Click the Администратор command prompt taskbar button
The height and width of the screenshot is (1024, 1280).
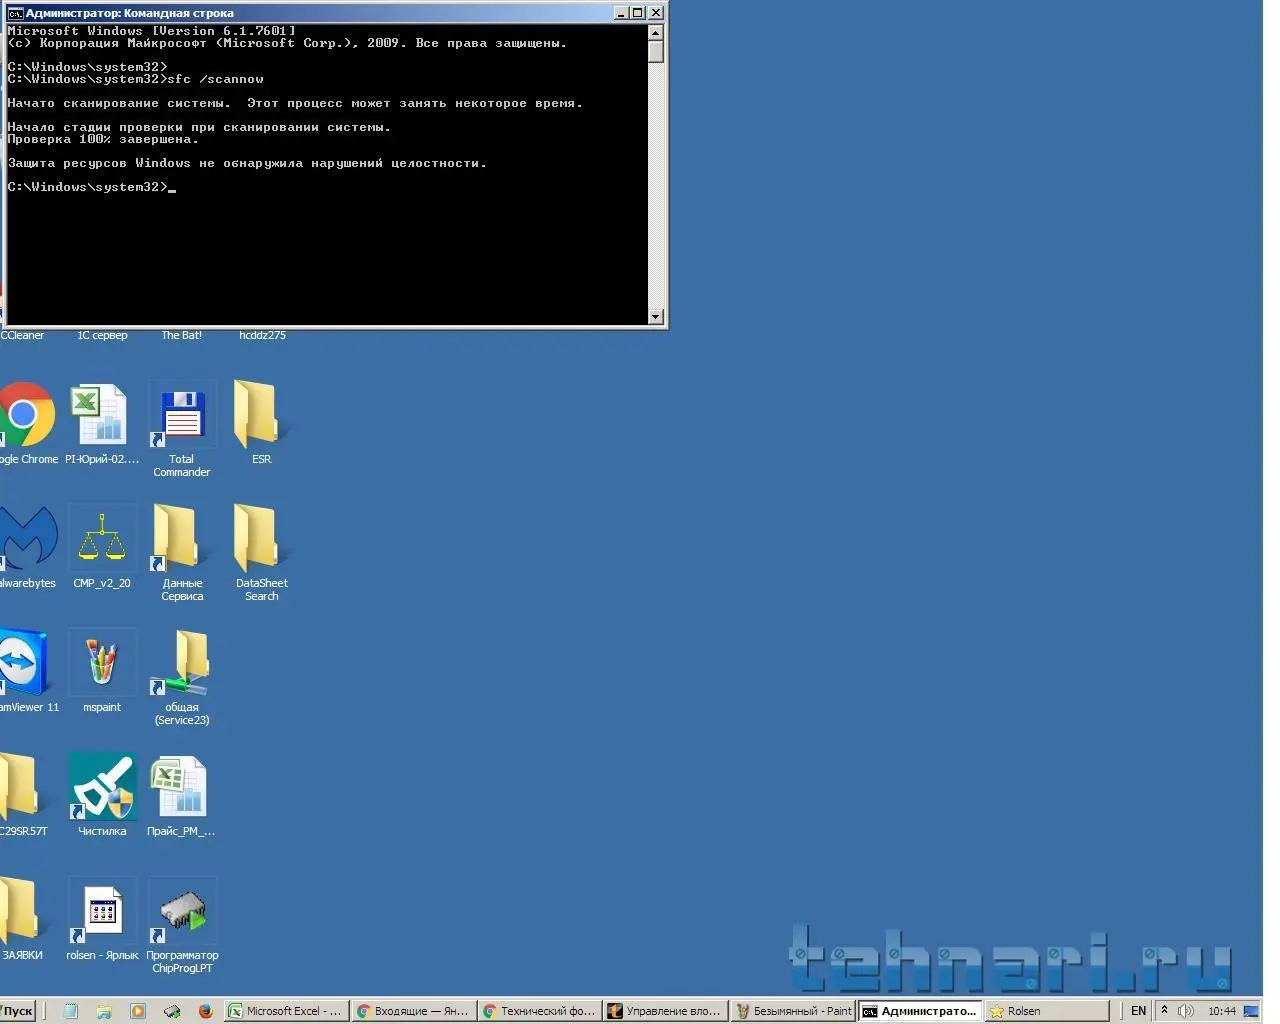pyautogui.click(x=919, y=1011)
